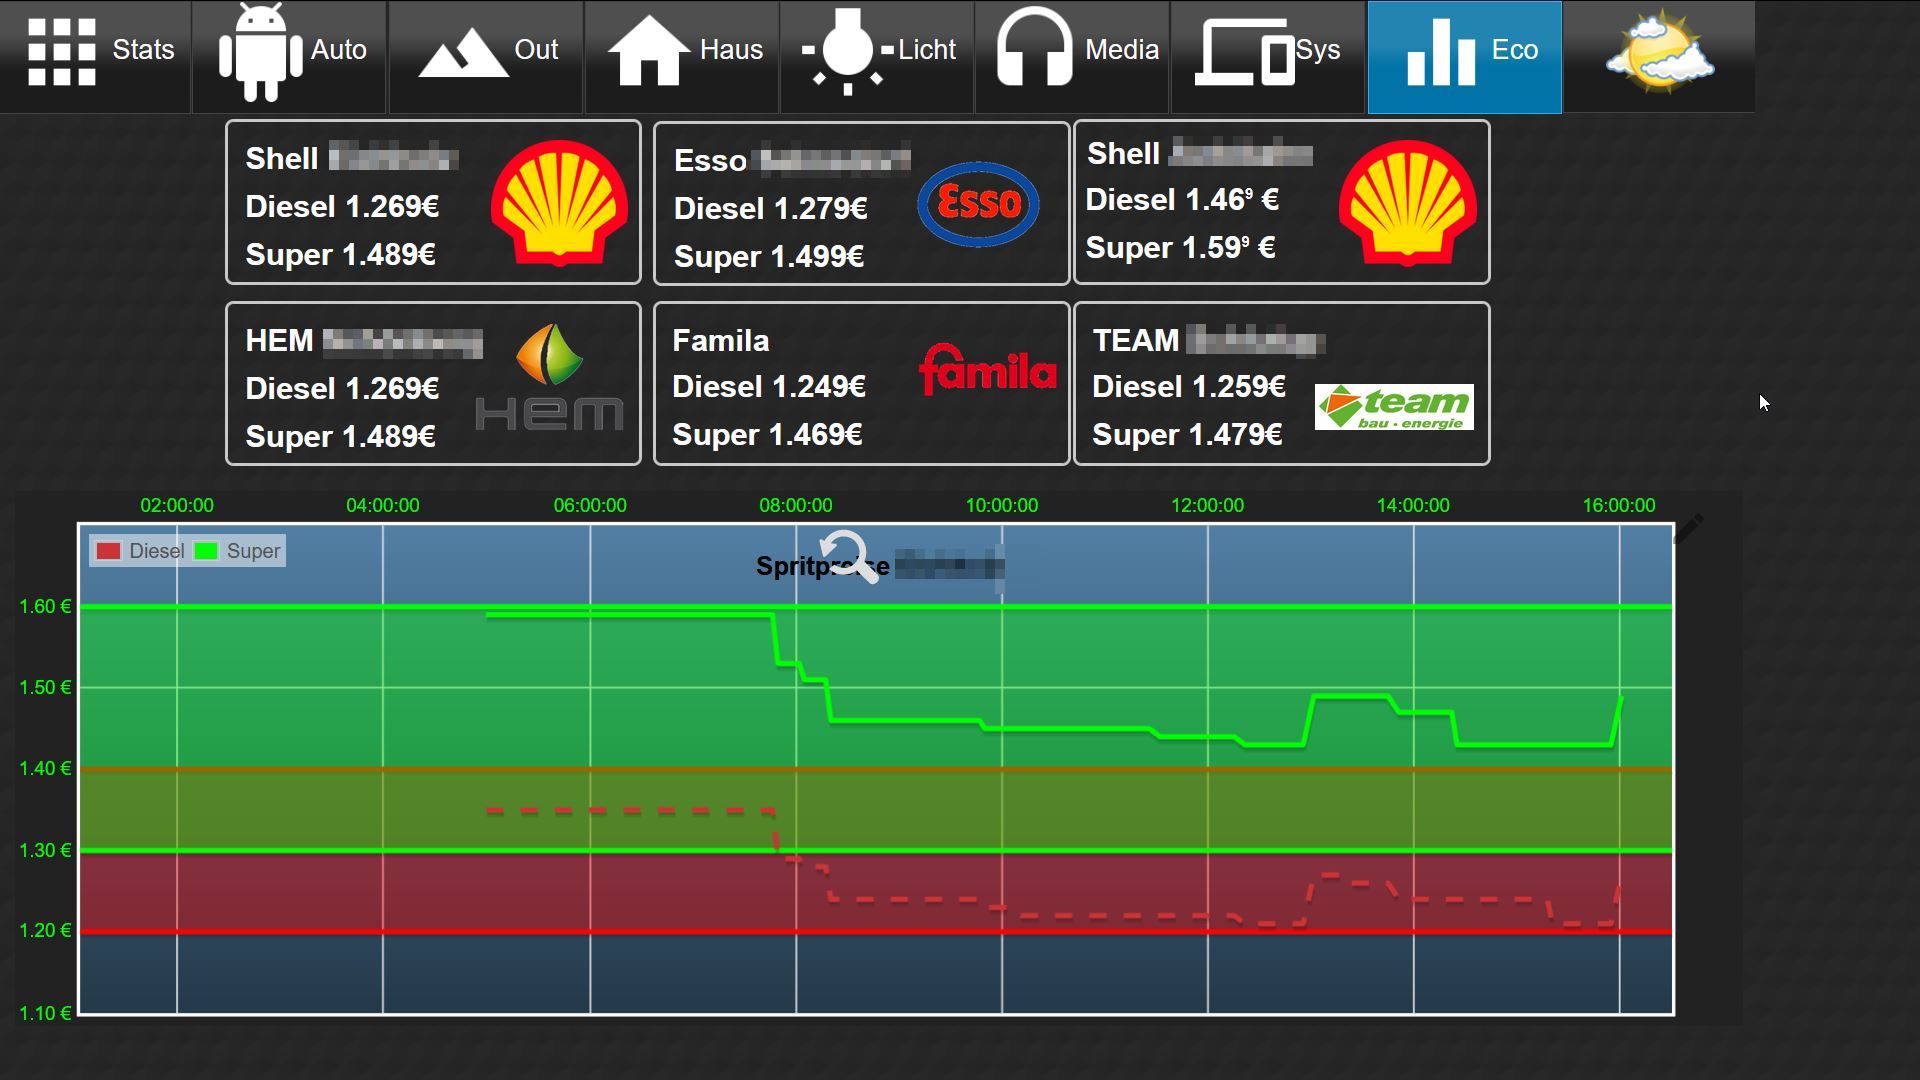Click the Famila station name
This screenshot has height=1080, width=1920.
pyautogui.click(x=720, y=340)
